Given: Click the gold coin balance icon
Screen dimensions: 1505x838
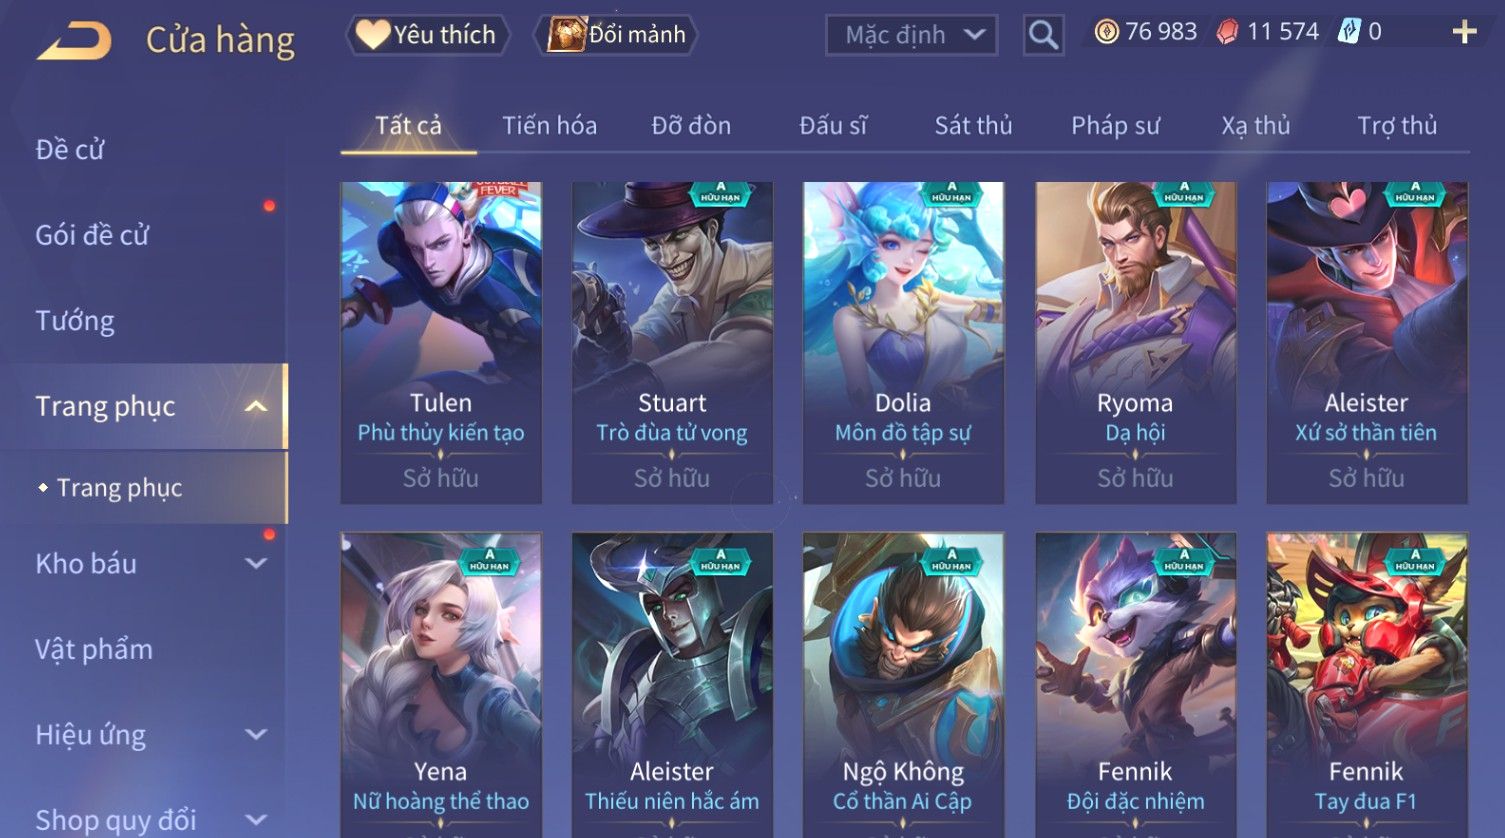Looking at the screenshot, I should (1106, 32).
